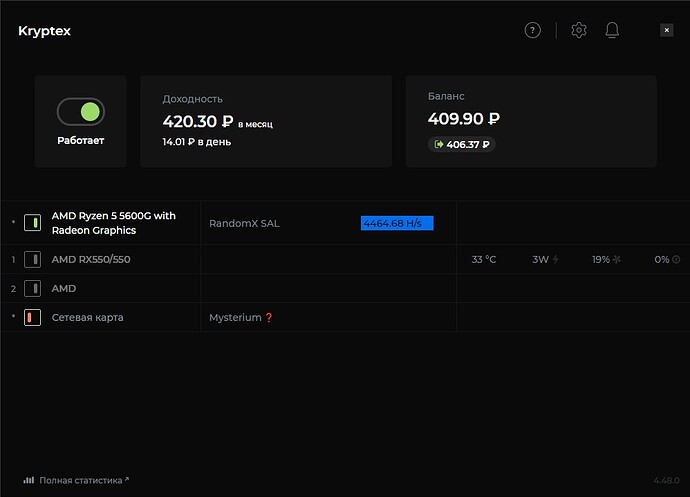690x497 pixels.
Task: Click the Баланс heading
Action: (446, 96)
